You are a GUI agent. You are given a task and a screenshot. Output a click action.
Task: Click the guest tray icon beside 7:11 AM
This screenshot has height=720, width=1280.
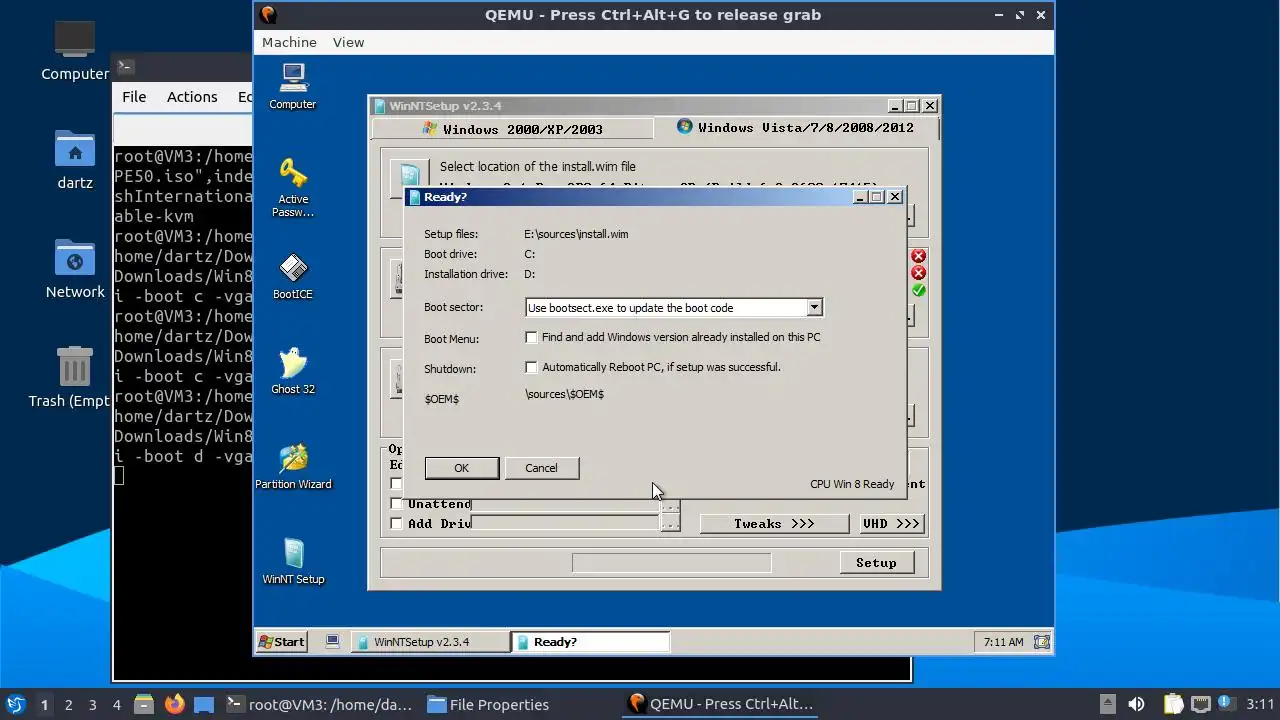coord(1041,642)
